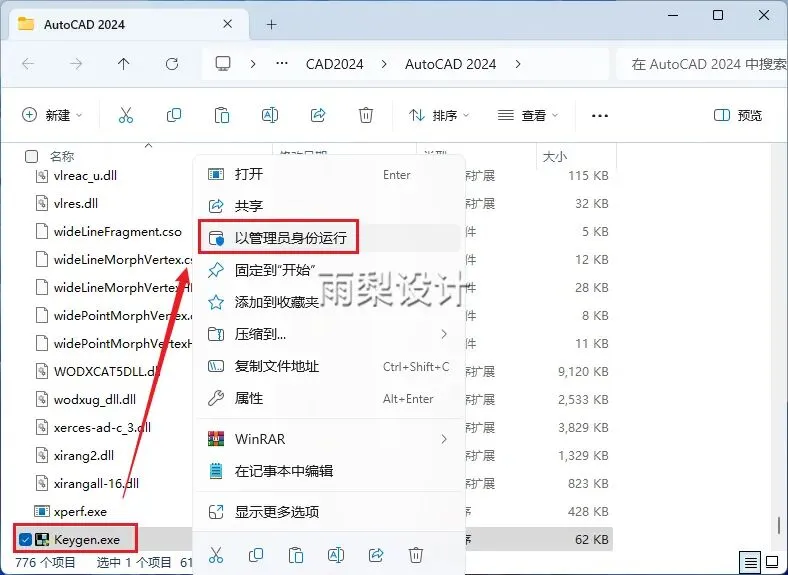Viewport: 788px width, 575px height.
Task: Click the Cut icon at context menu bottom
Action: pos(216,555)
